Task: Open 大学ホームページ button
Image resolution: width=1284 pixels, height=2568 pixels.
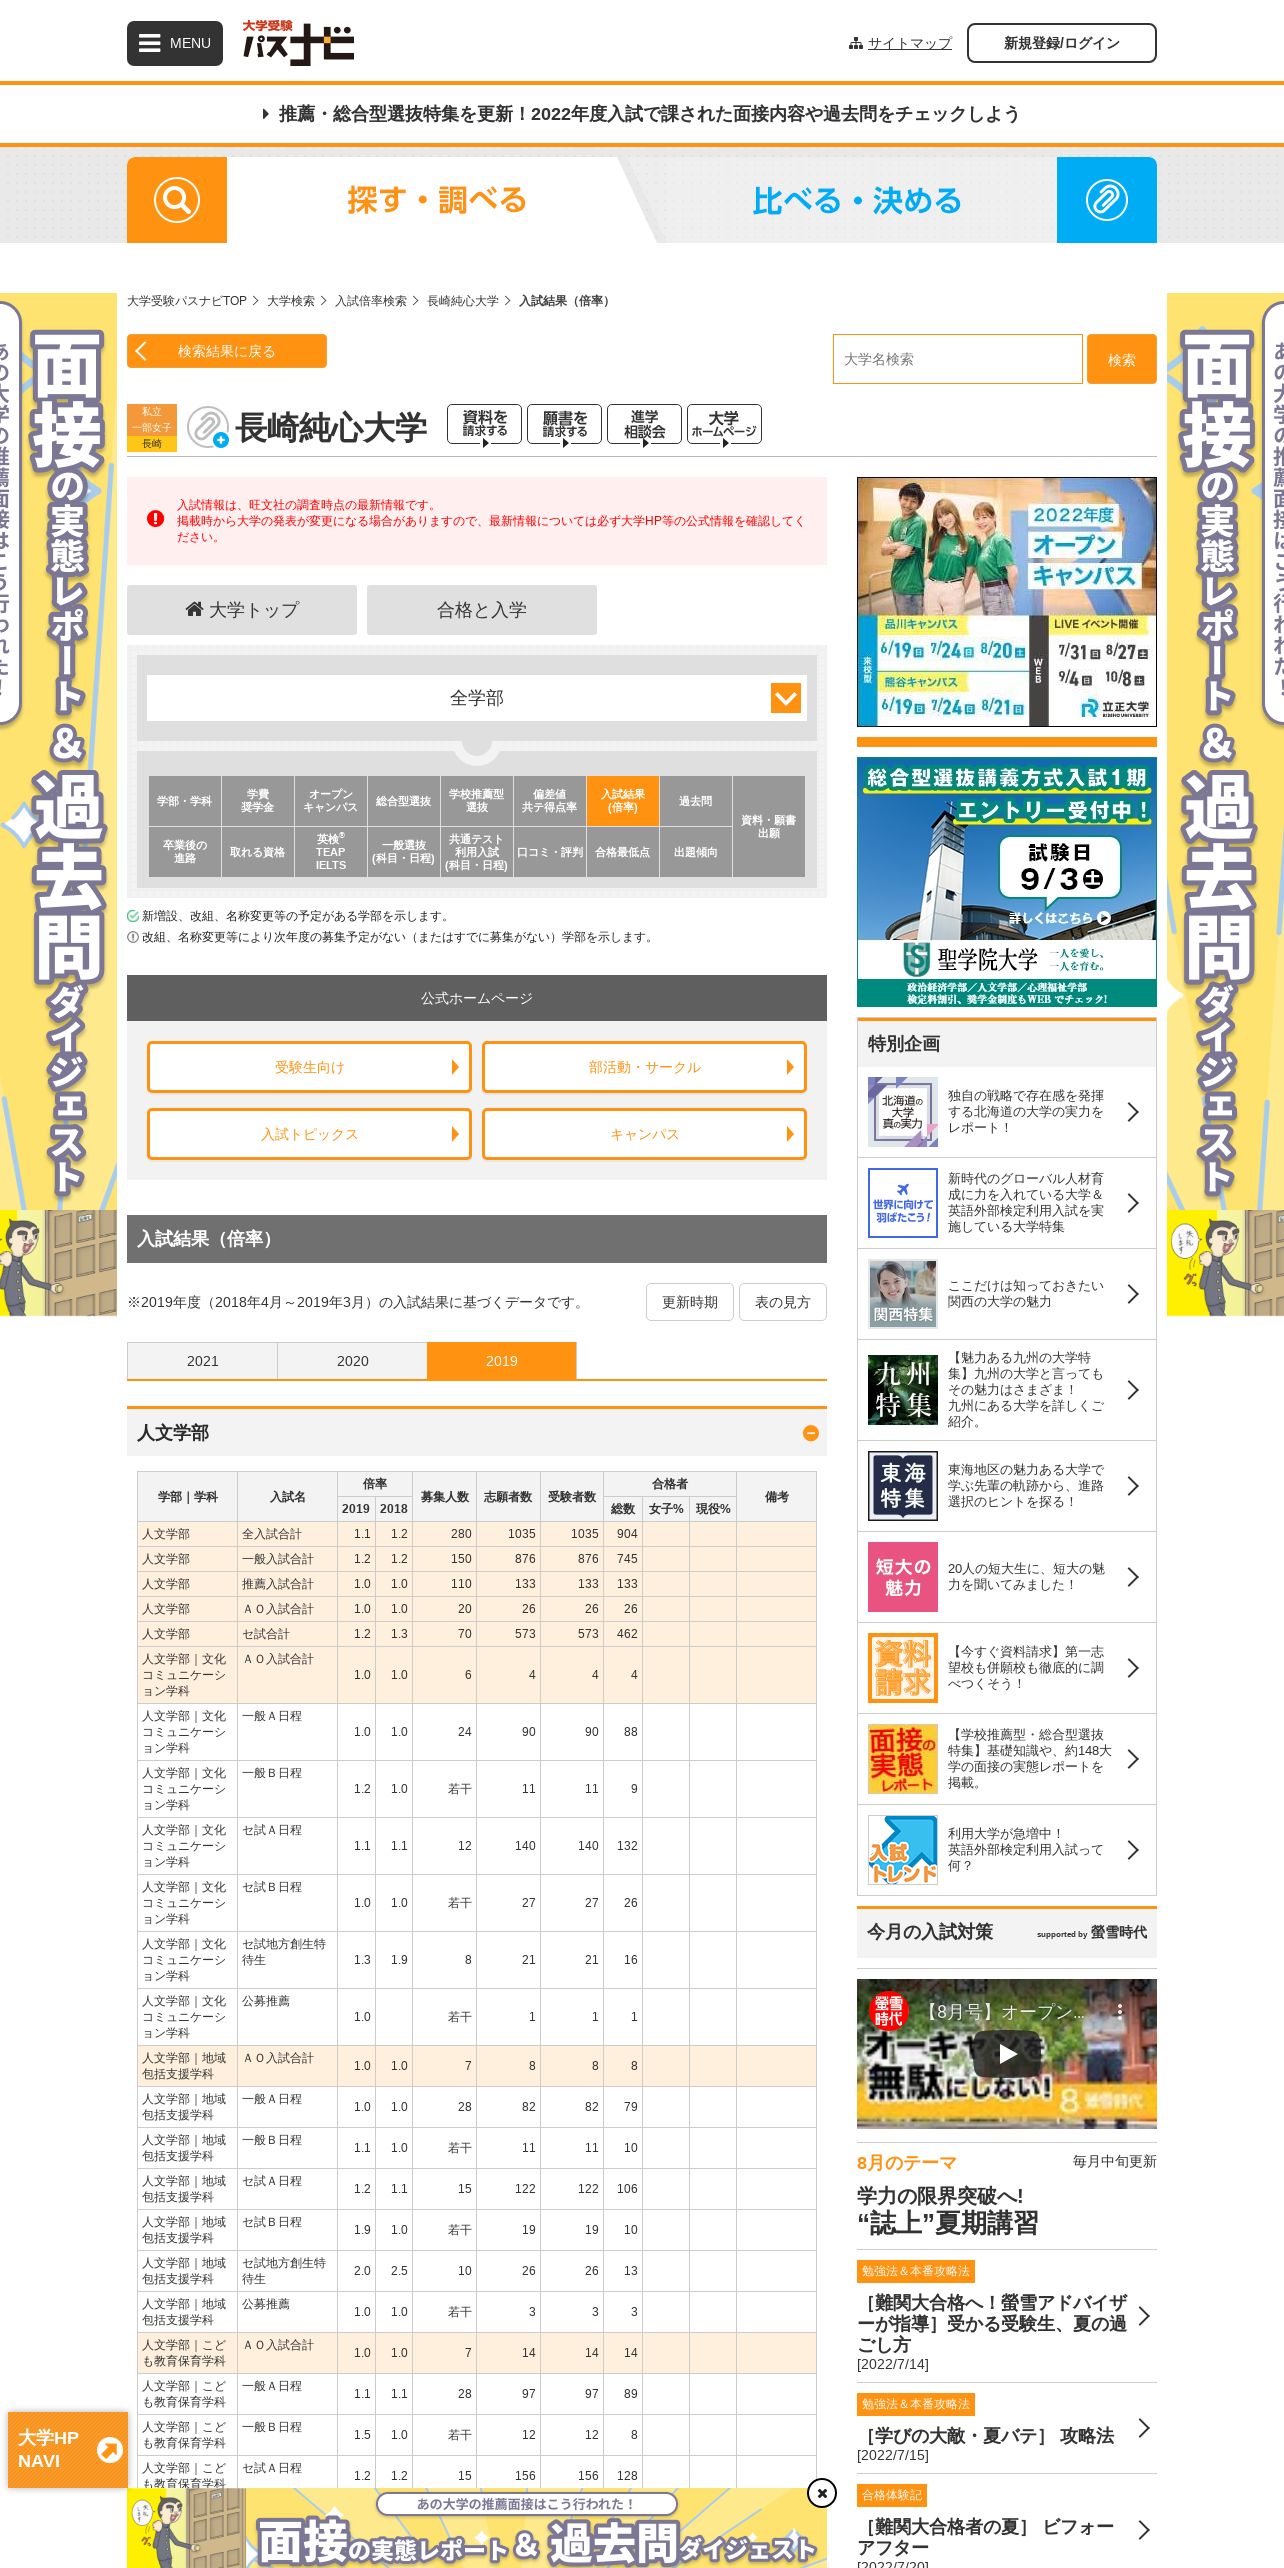Action: click(x=725, y=424)
